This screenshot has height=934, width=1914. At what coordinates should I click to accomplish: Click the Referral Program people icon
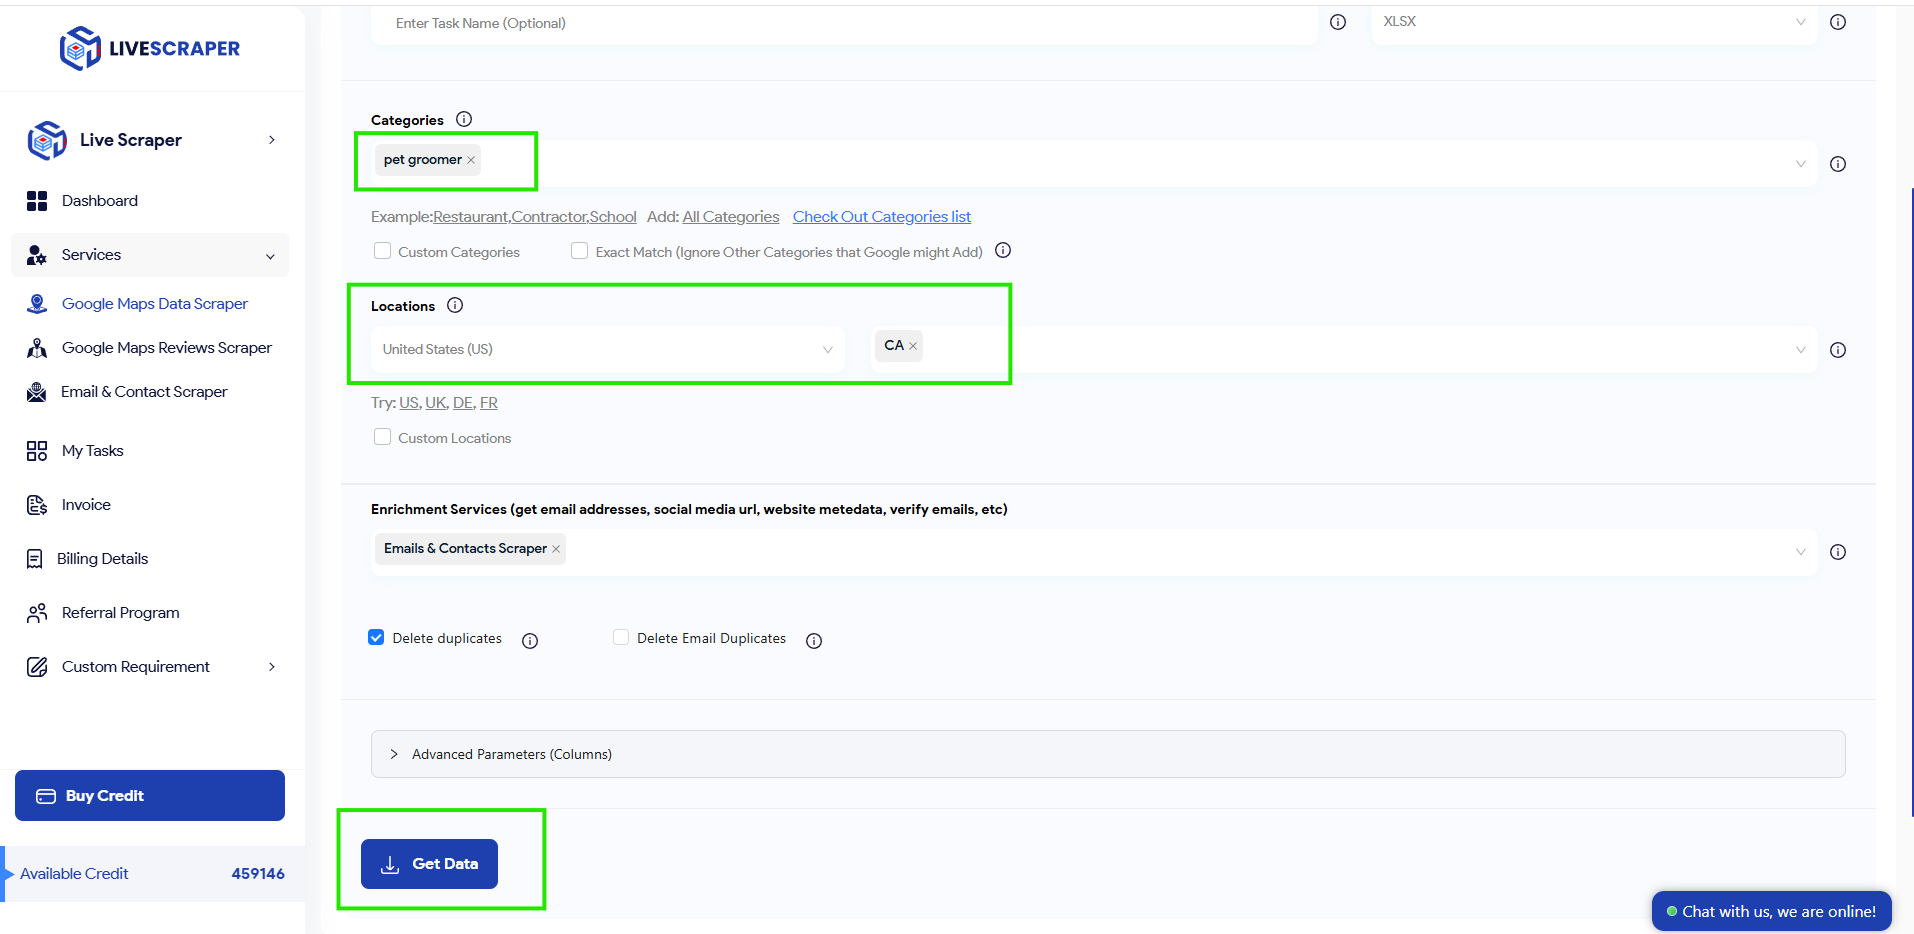pos(37,613)
